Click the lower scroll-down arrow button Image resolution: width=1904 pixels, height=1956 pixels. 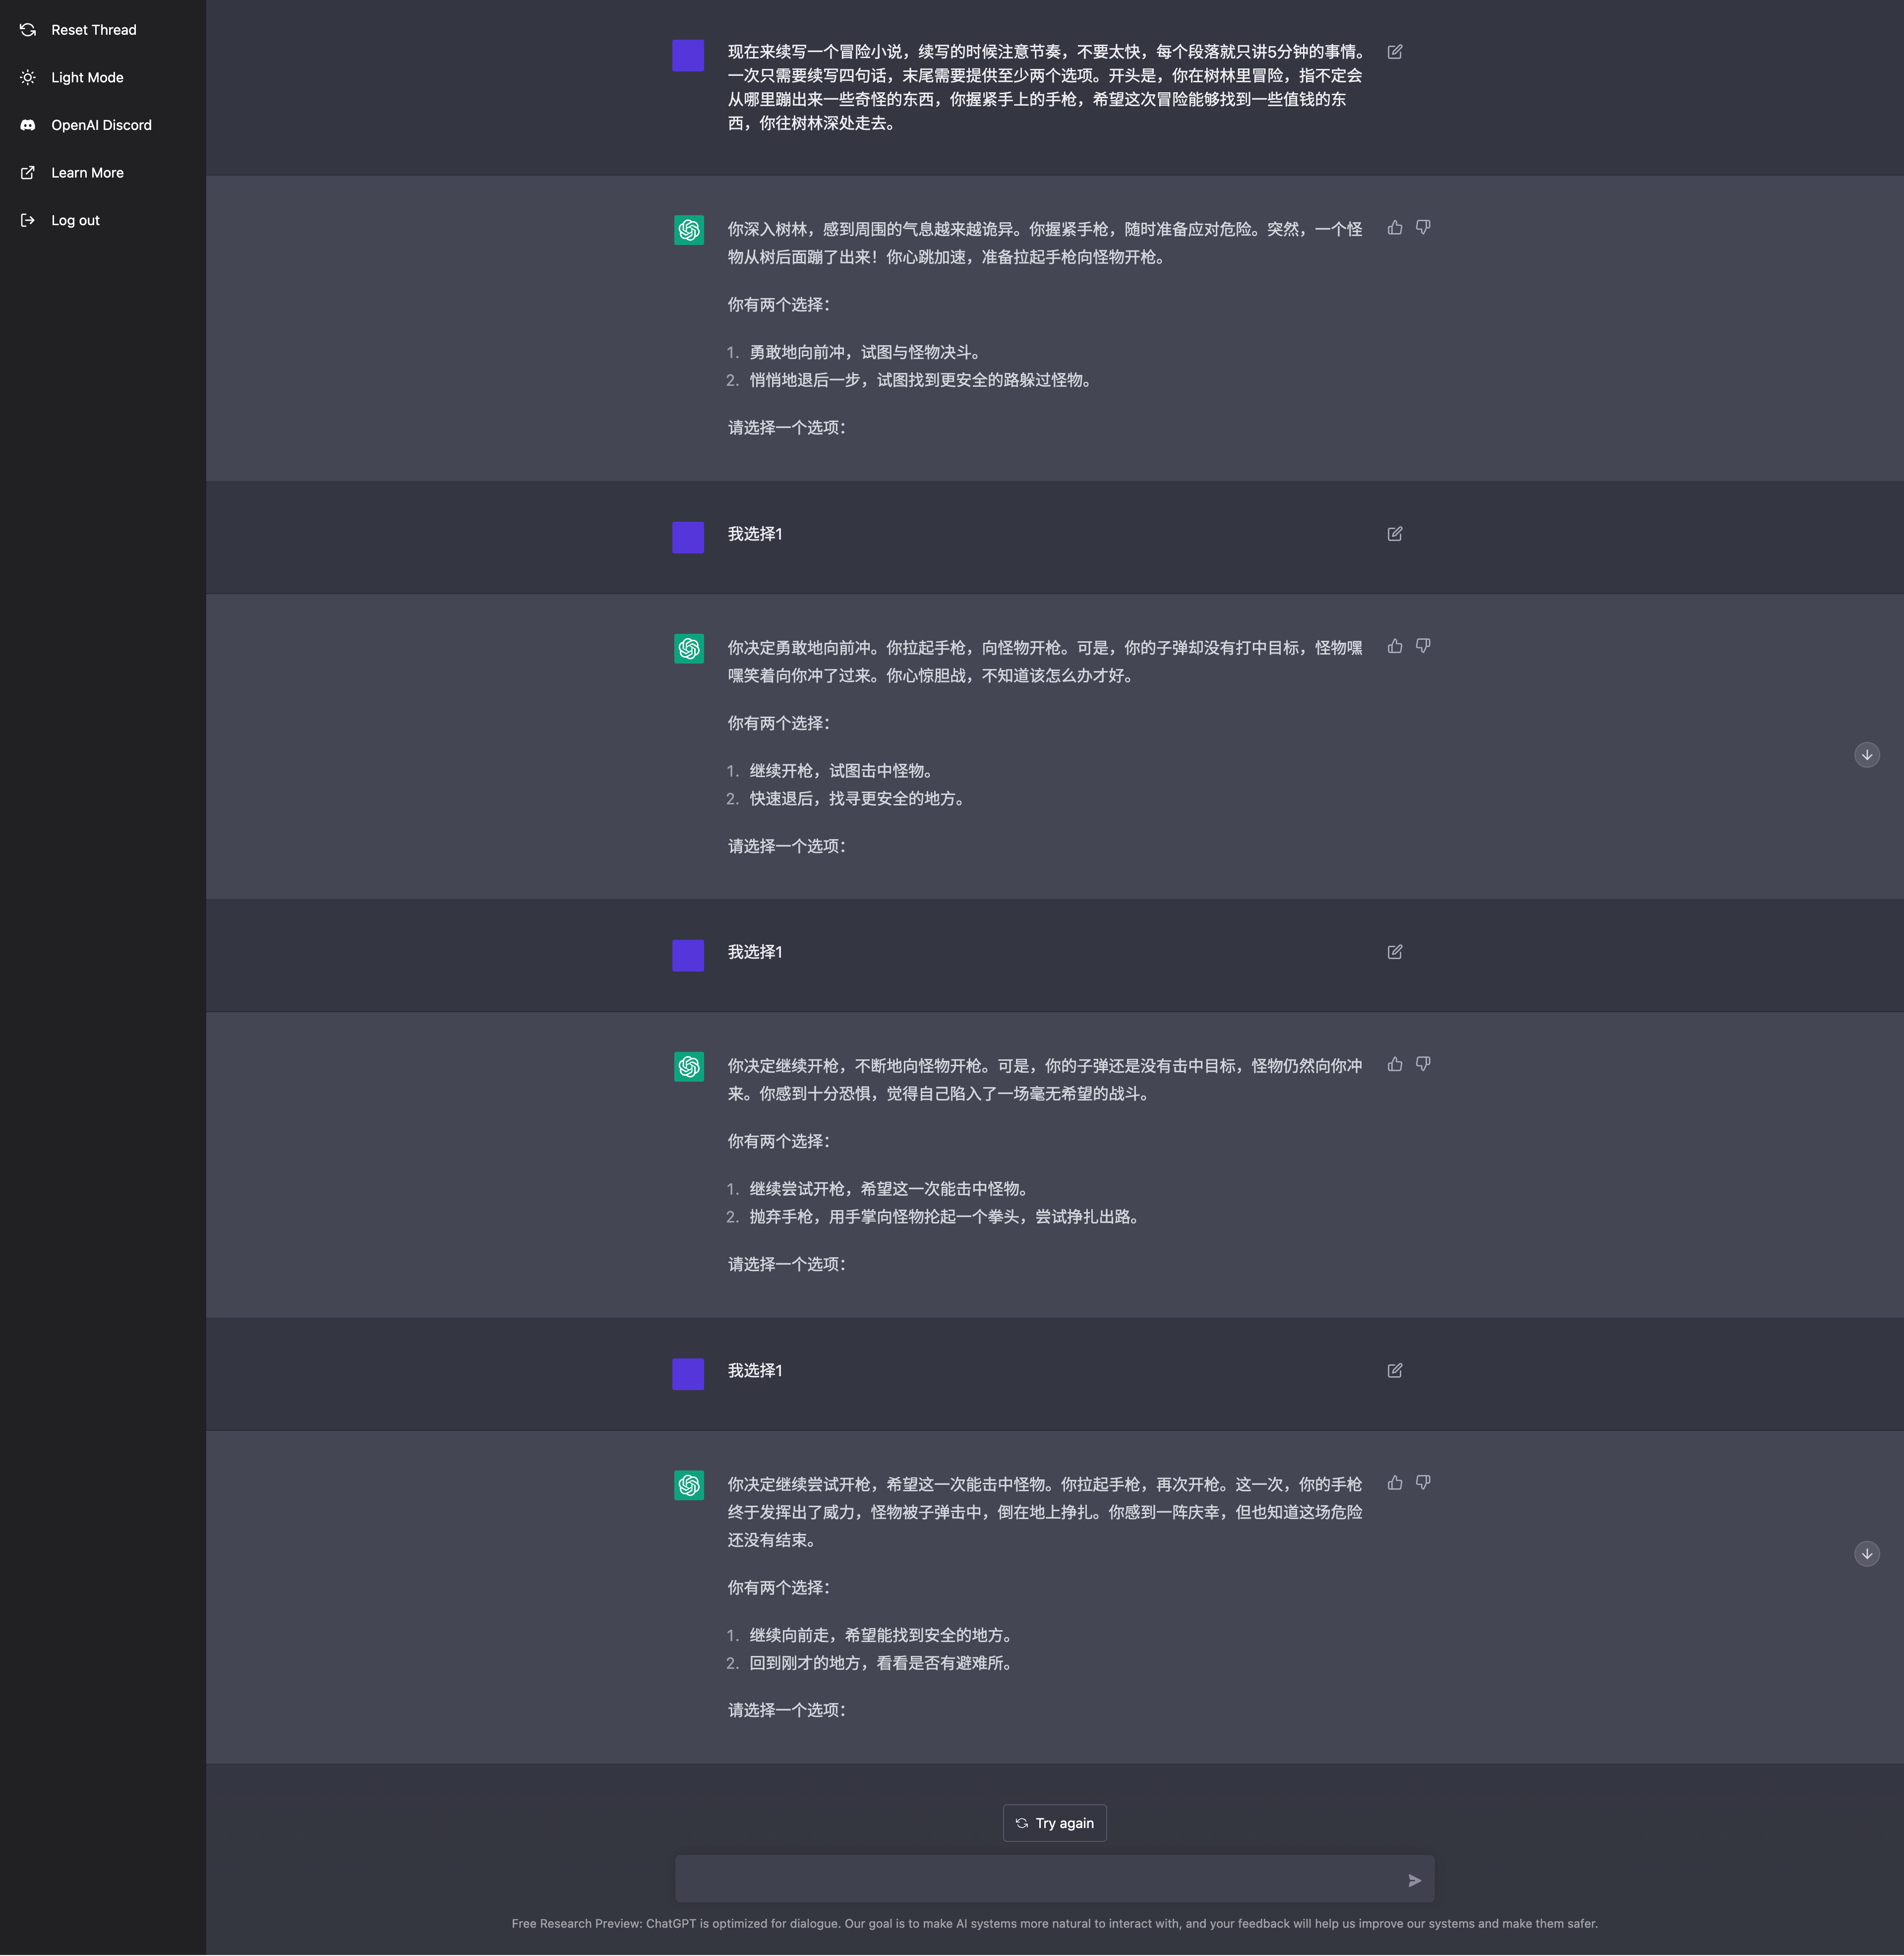tap(1866, 1554)
